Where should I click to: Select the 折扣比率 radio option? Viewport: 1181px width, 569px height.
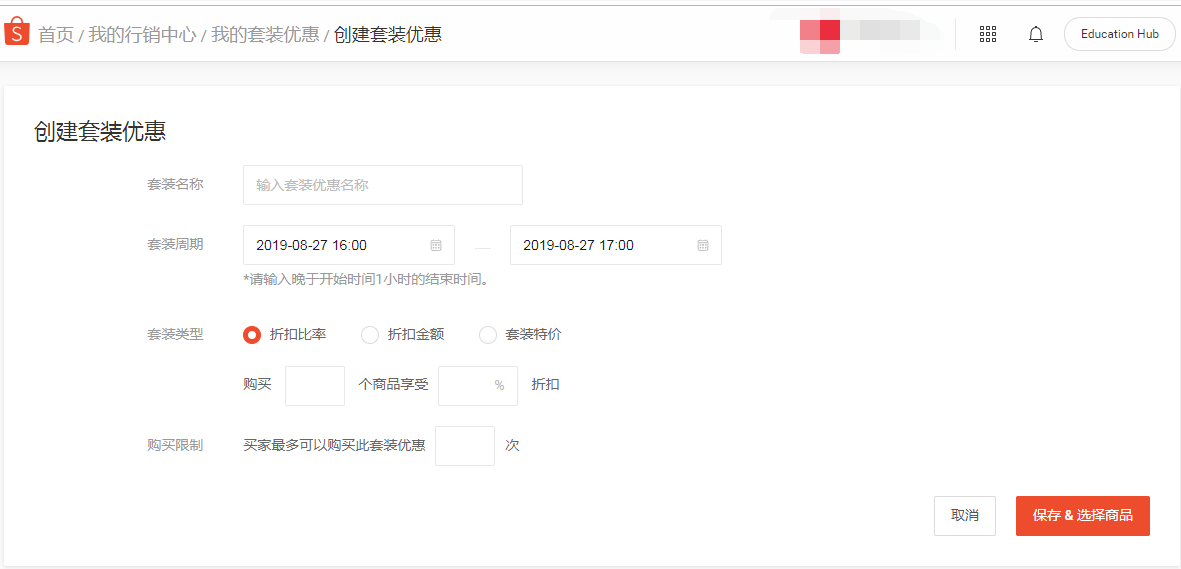pos(252,335)
